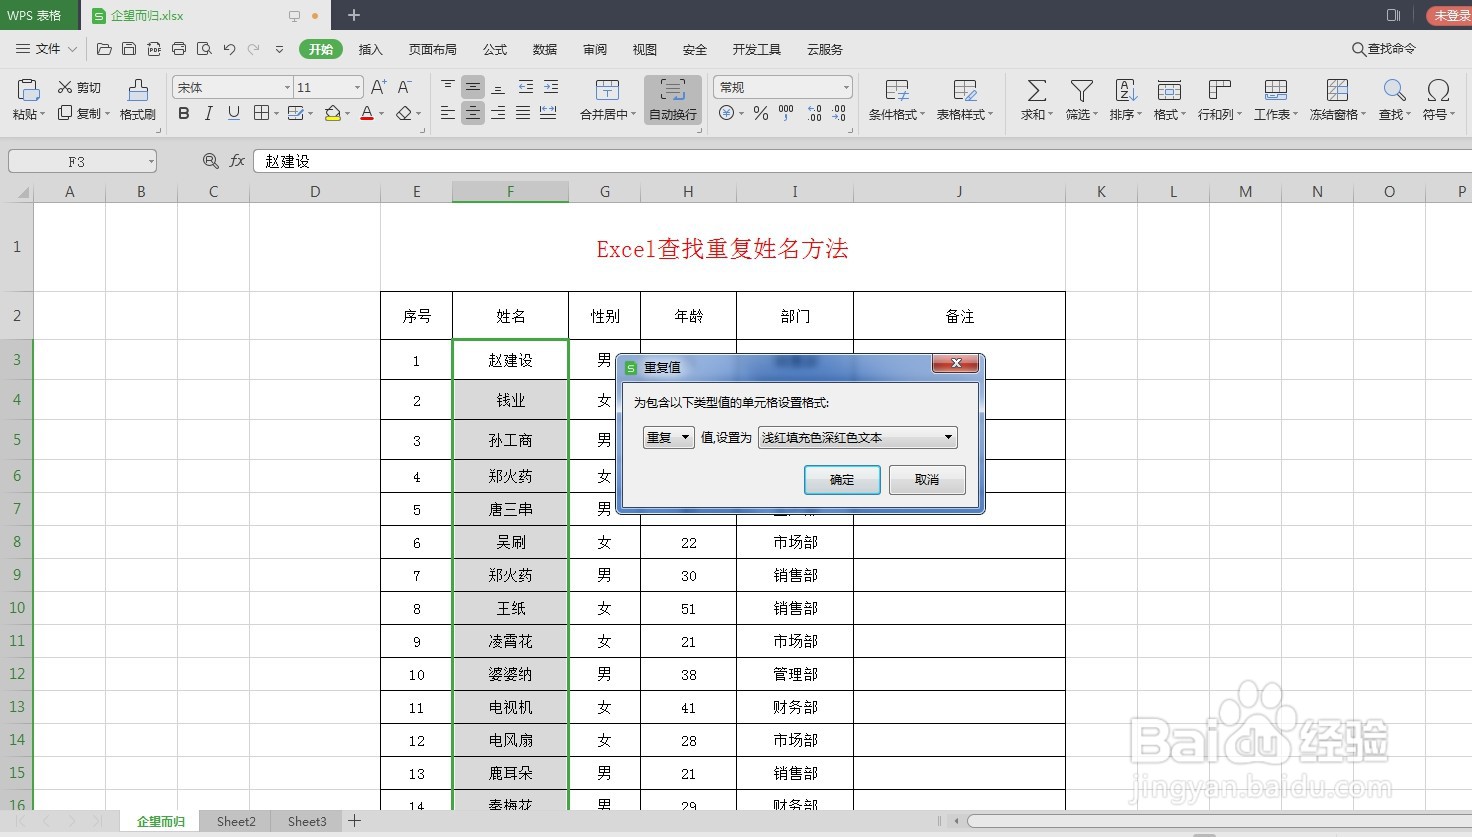Open the font size dropdown 11
1472x837 pixels.
[357, 88]
